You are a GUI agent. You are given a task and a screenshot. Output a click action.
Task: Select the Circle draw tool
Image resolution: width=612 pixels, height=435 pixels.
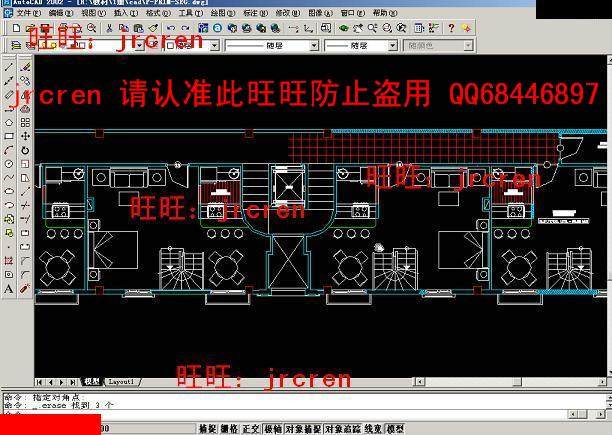click(9, 164)
